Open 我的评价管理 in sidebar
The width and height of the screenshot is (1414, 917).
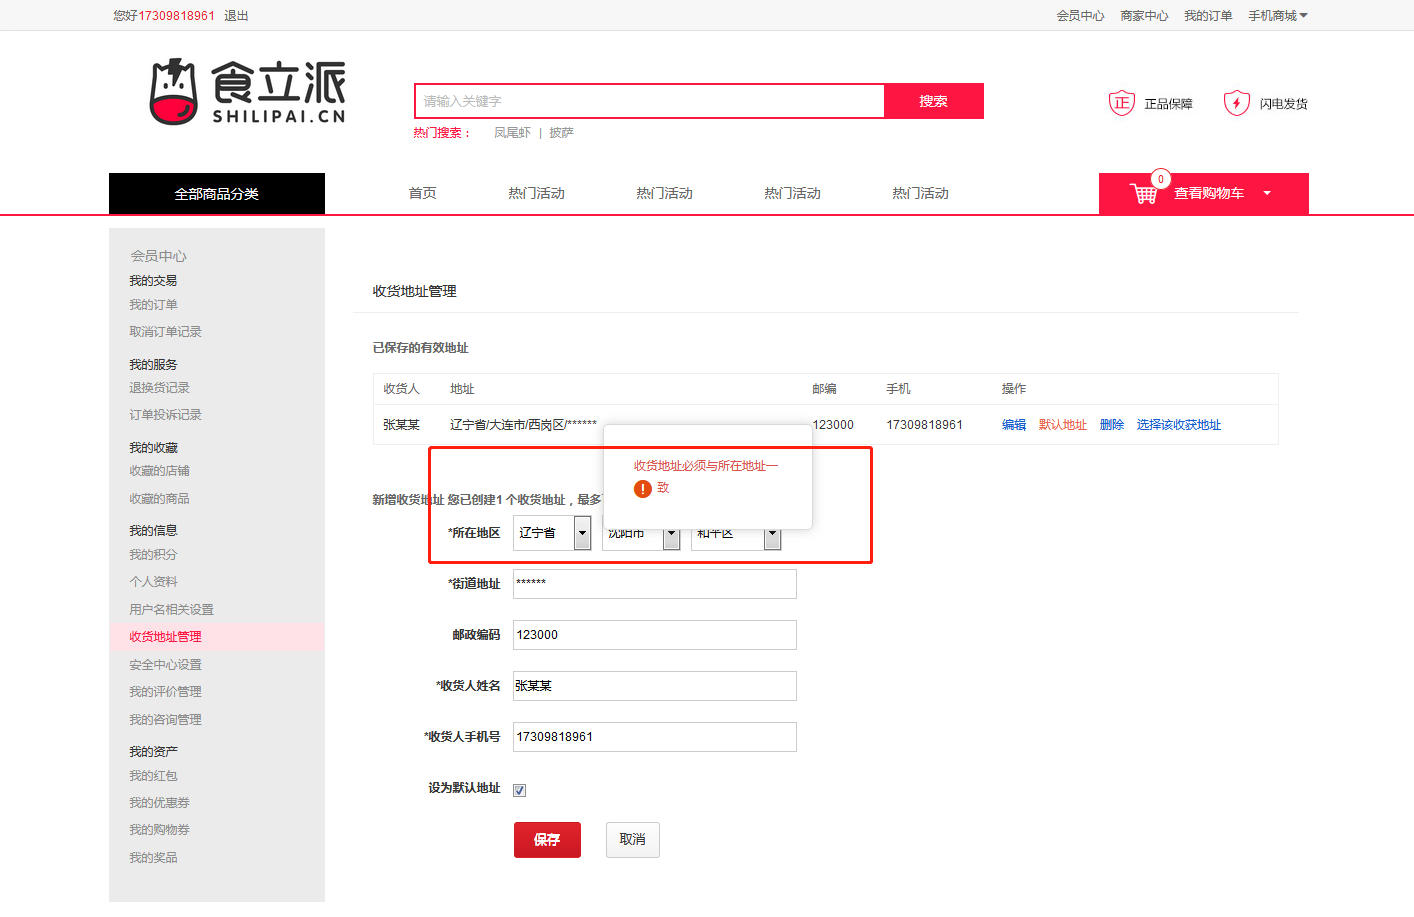click(x=165, y=692)
